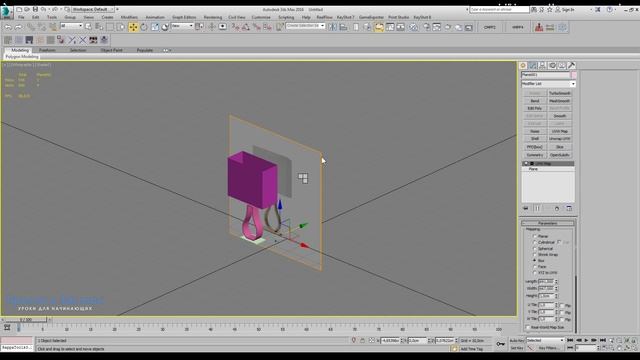Click the Align tool icon
The height and width of the screenshot is (360, 640).
[343, 27]
